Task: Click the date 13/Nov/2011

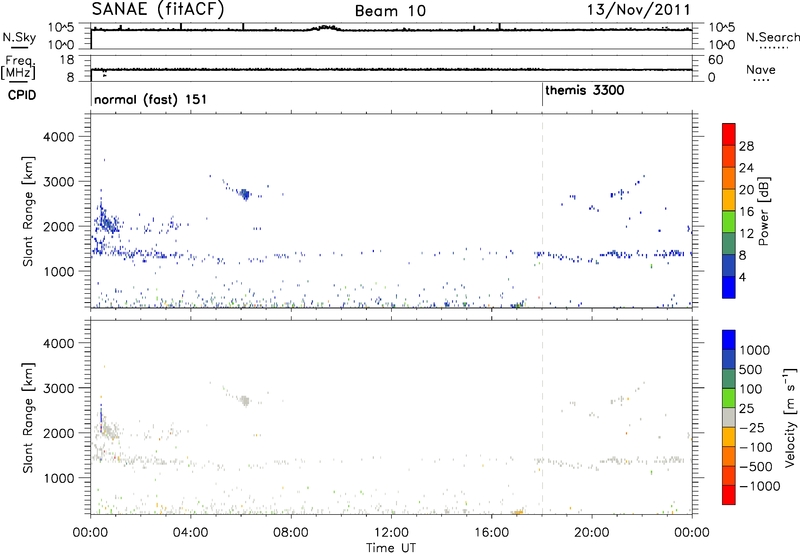Action: (x=639, y=9)
